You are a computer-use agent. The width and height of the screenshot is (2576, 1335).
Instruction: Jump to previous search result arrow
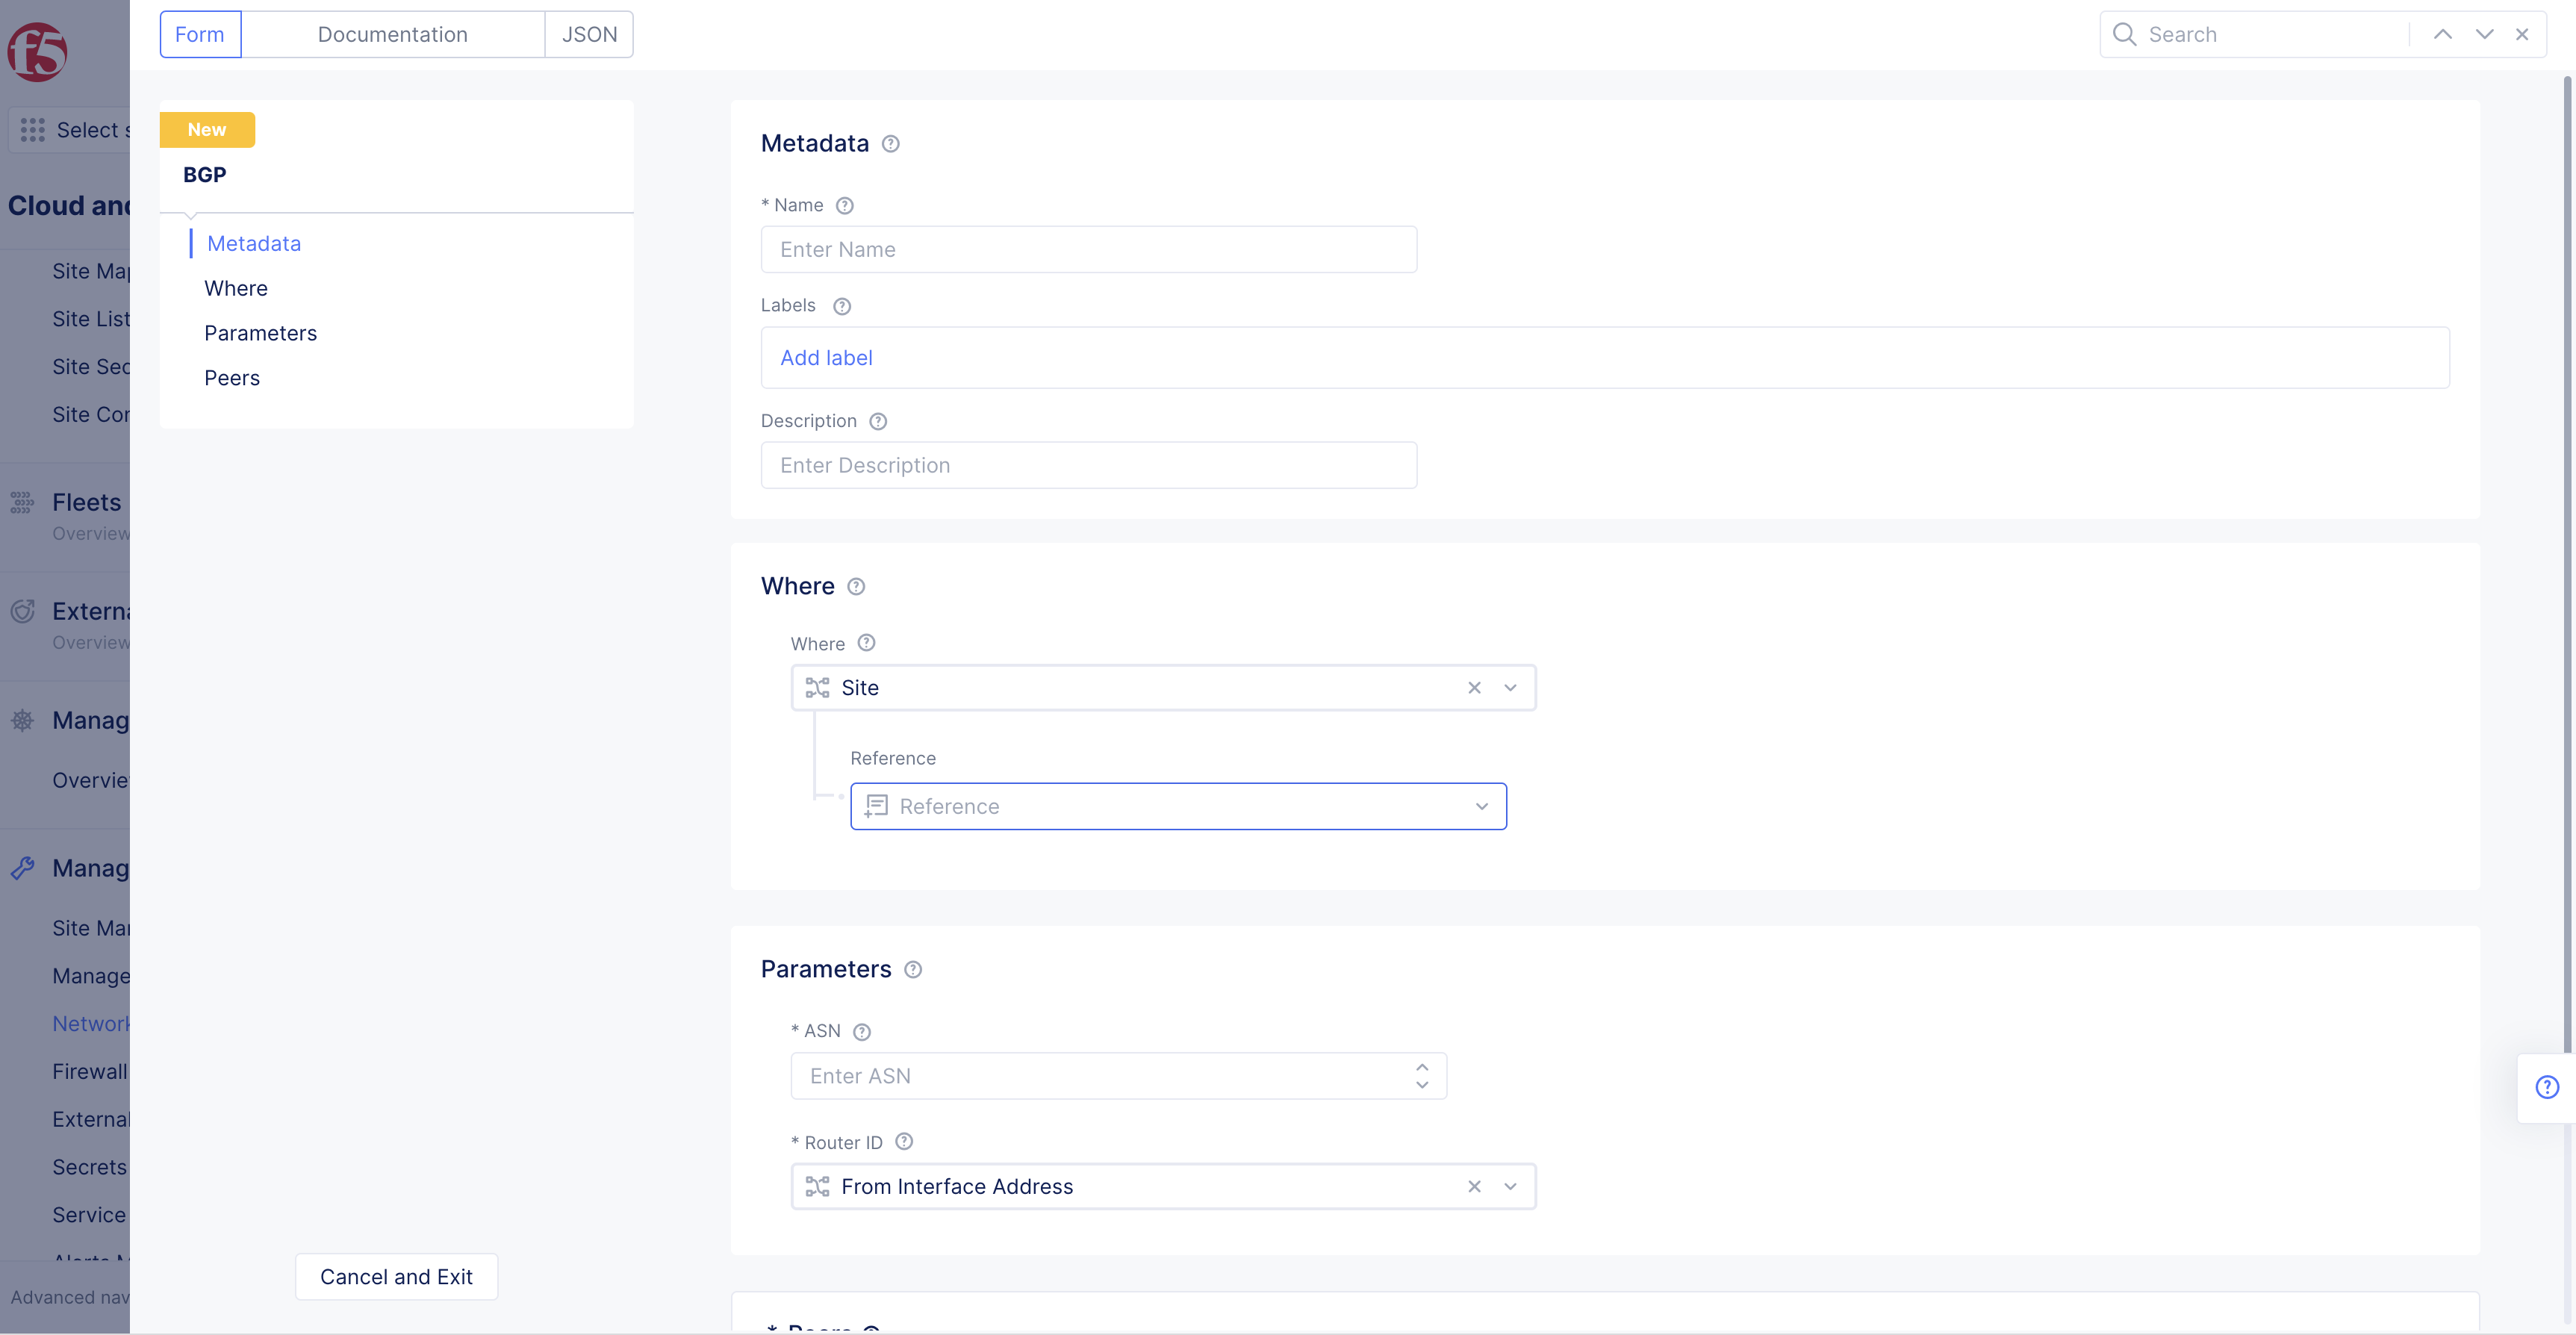click(x=2442, y=35)
